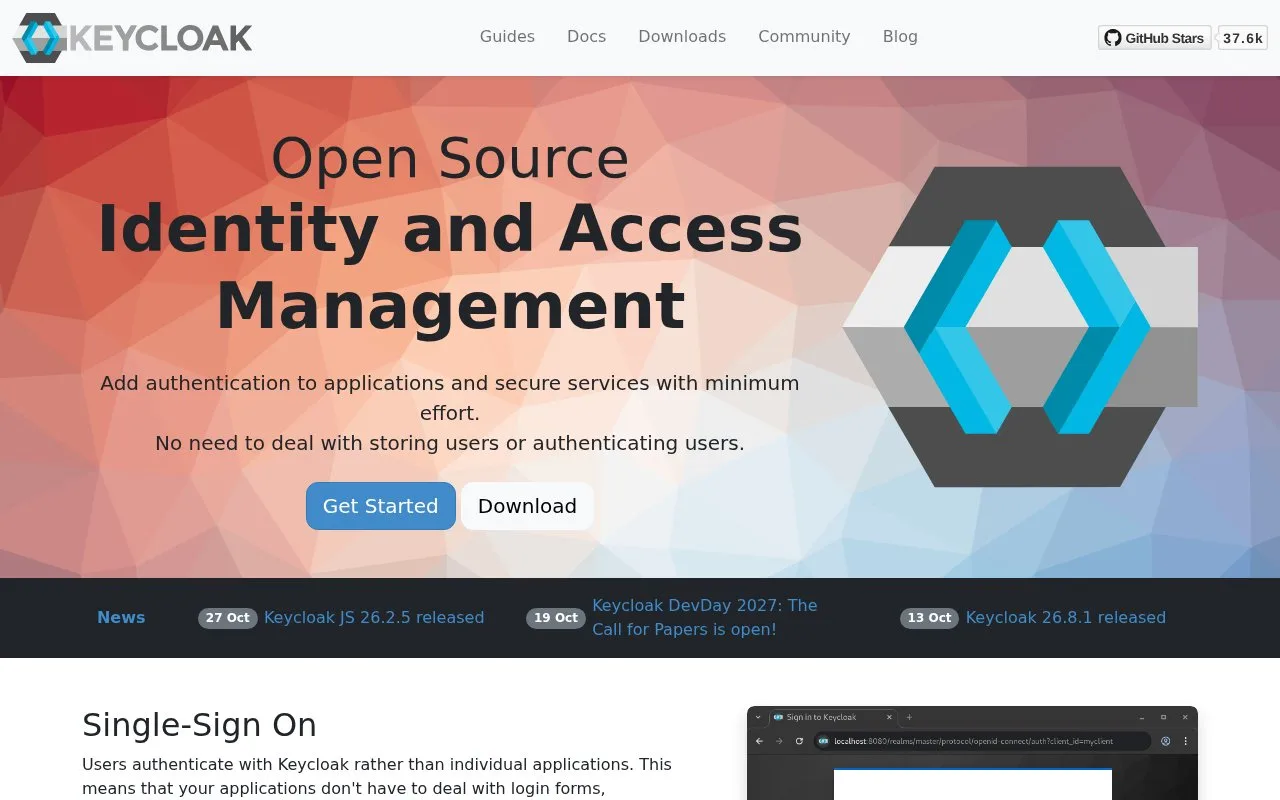Image resolution: width=1280 pixels, height=800 pixels.
Task: Open the Blog navigation link
Action: (x=900, y=36)
